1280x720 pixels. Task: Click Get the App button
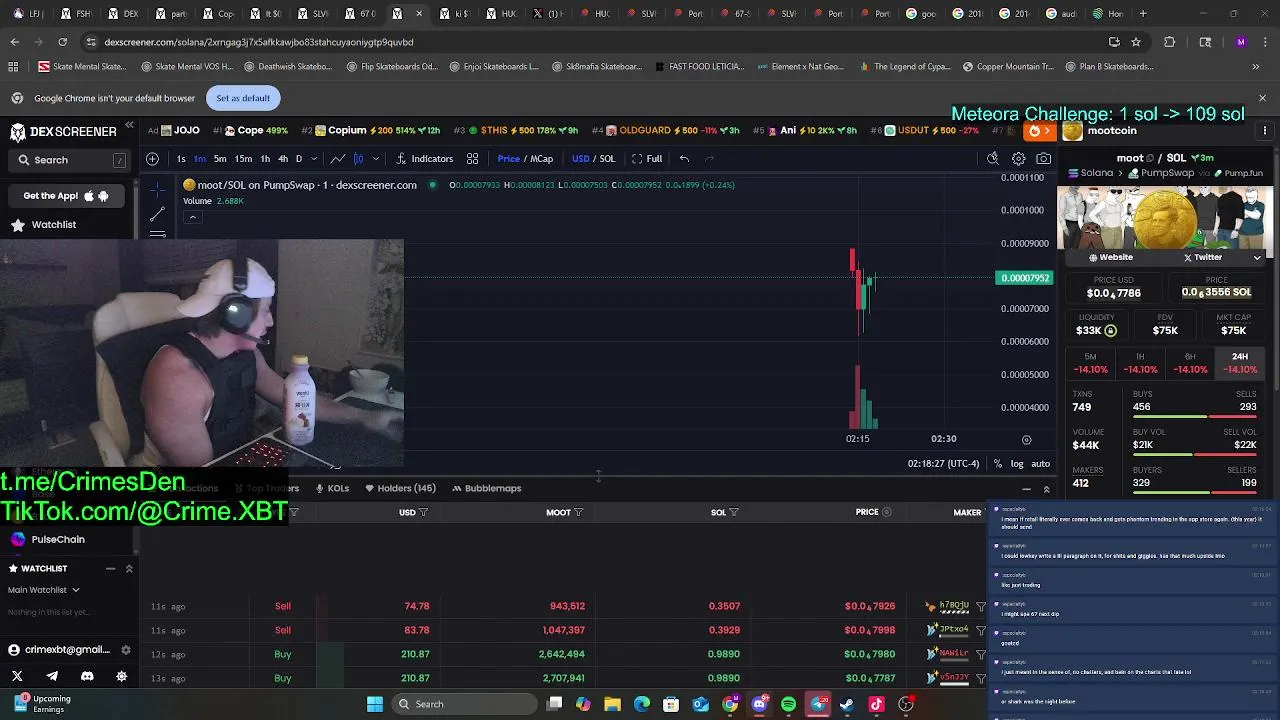(65, 196)
